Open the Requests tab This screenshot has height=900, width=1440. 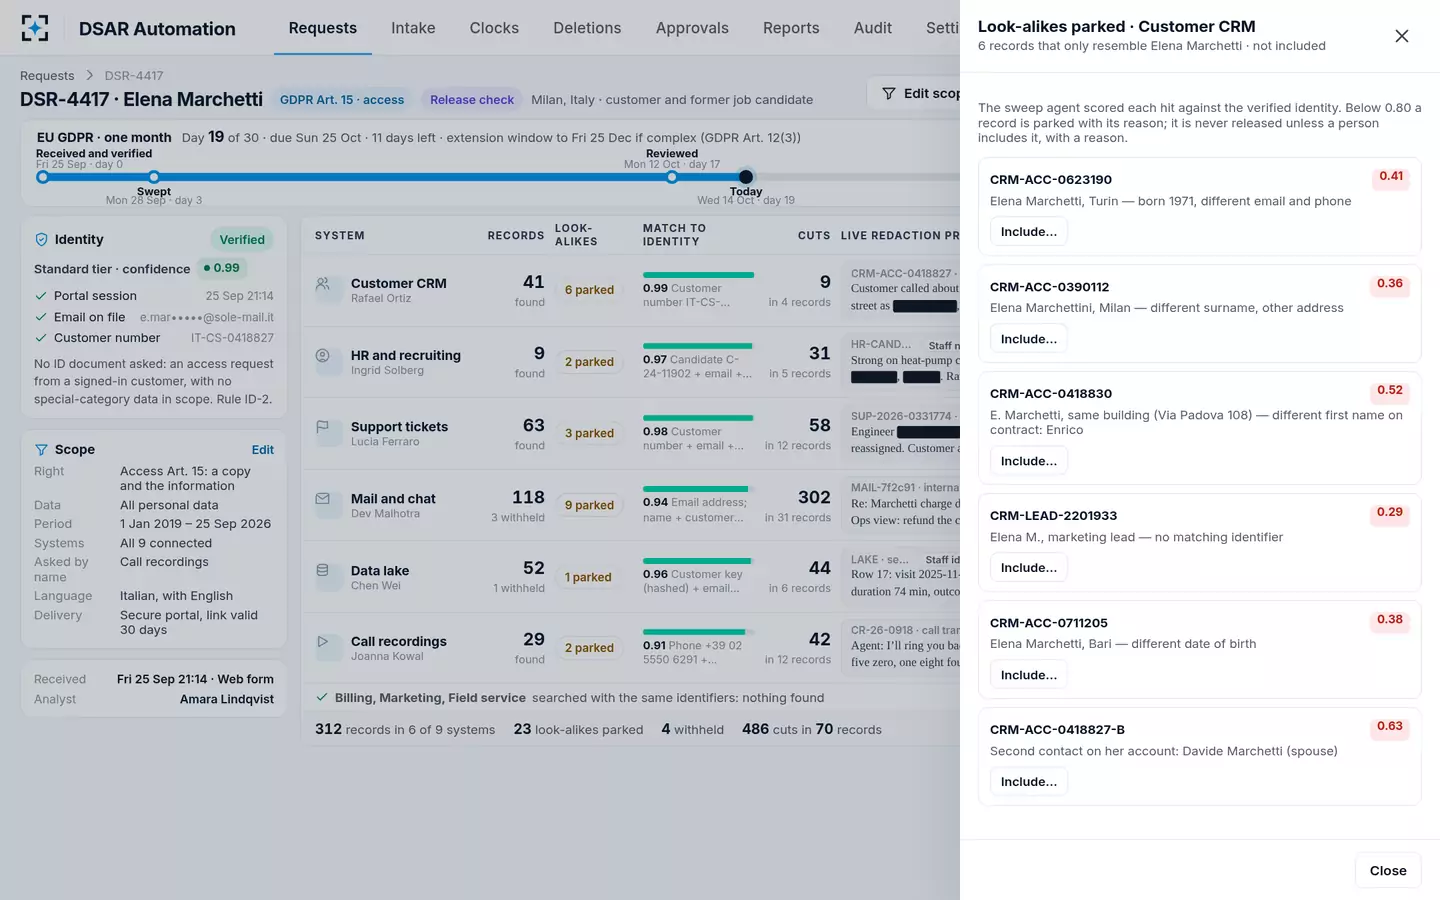(x=323, y=28)
